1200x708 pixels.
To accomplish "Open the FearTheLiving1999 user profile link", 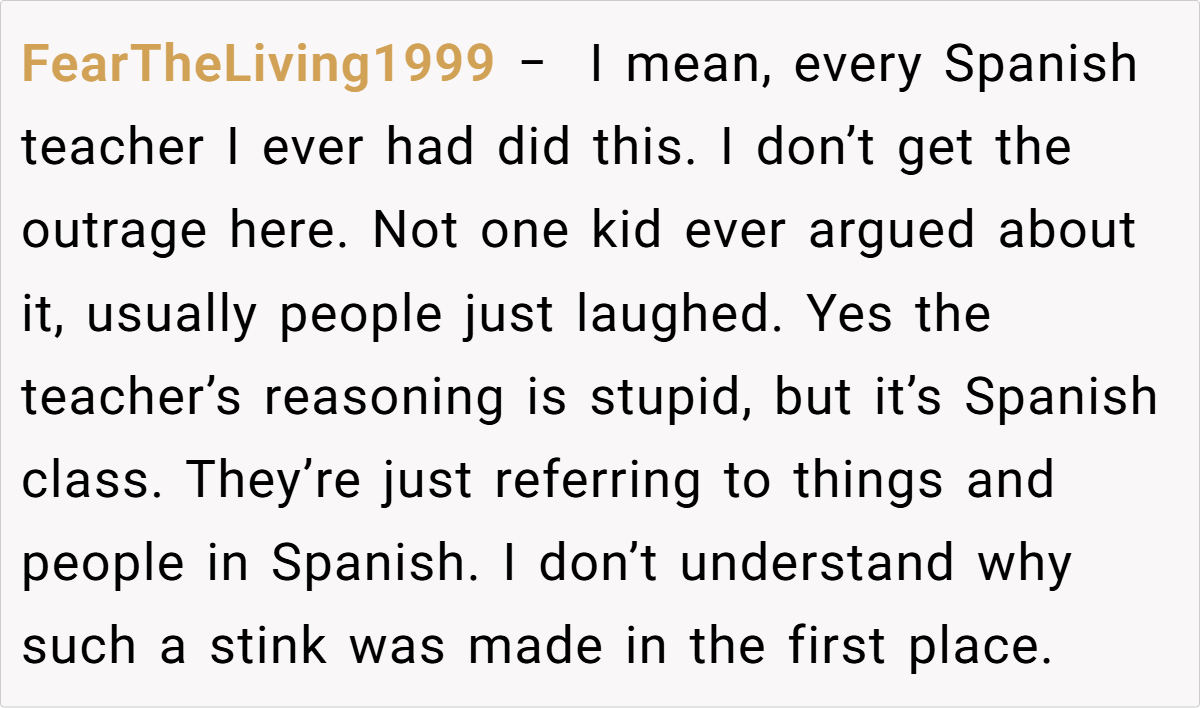I will coord(258,66).
